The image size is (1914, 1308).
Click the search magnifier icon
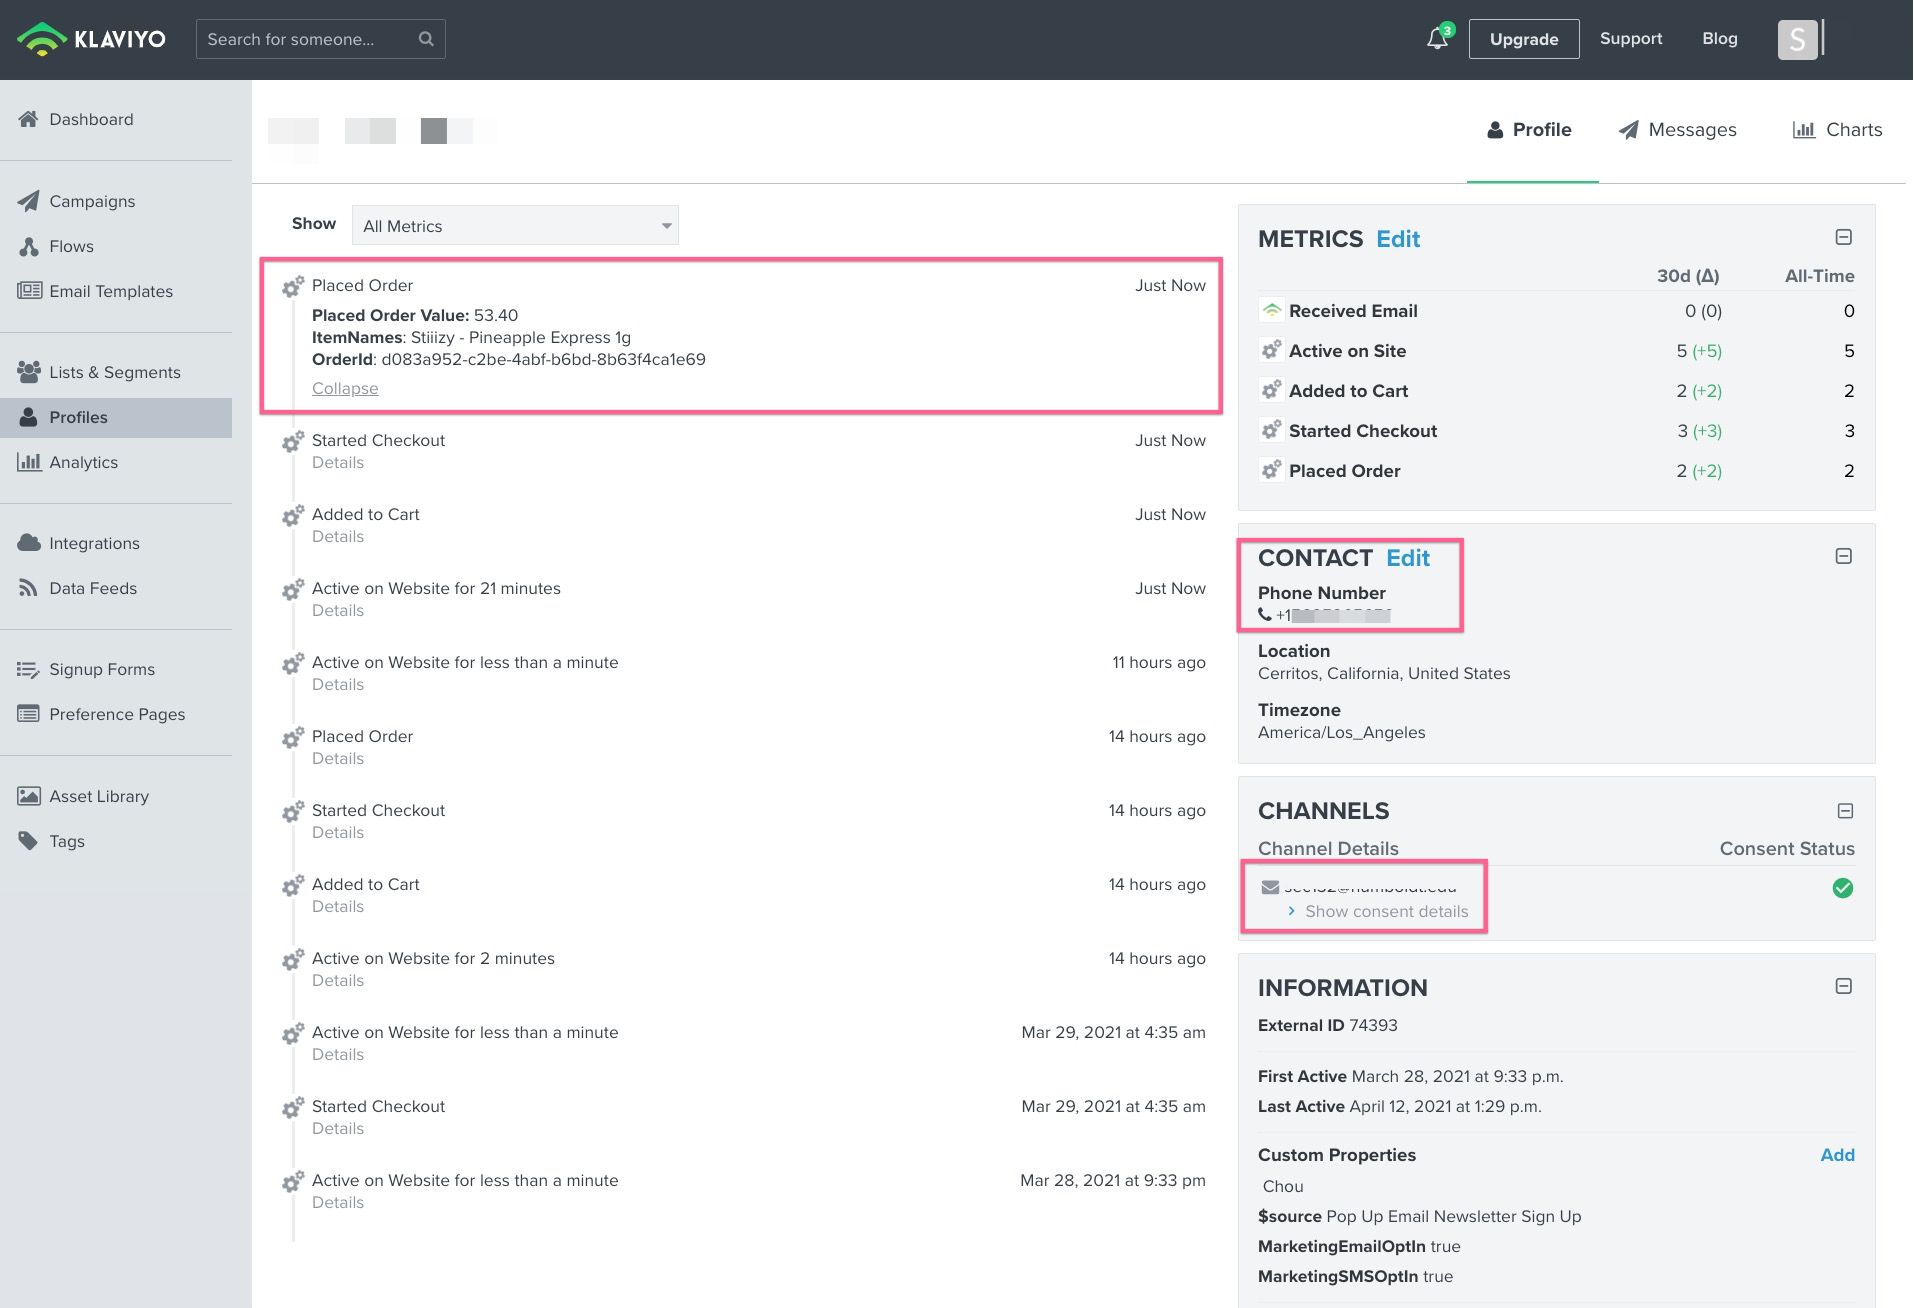click(426, 38)
